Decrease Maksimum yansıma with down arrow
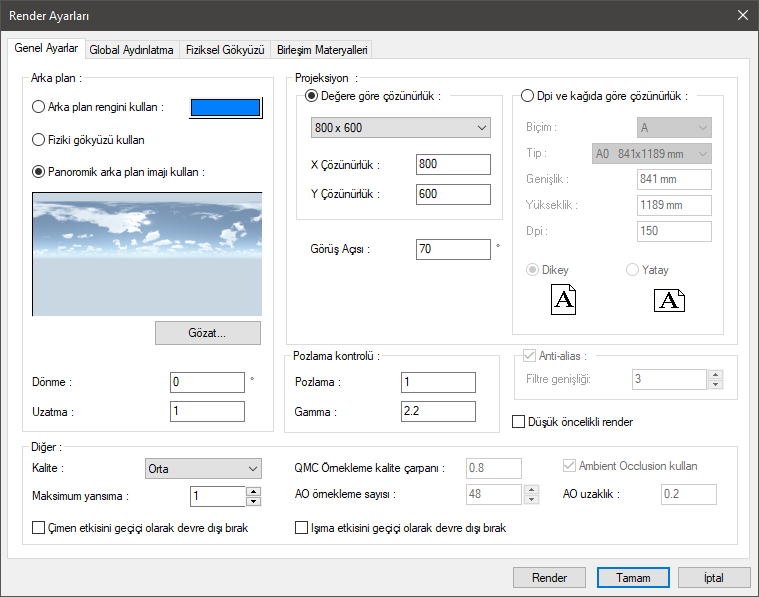This screenshot has height=597, width=759. click(253, 501)
